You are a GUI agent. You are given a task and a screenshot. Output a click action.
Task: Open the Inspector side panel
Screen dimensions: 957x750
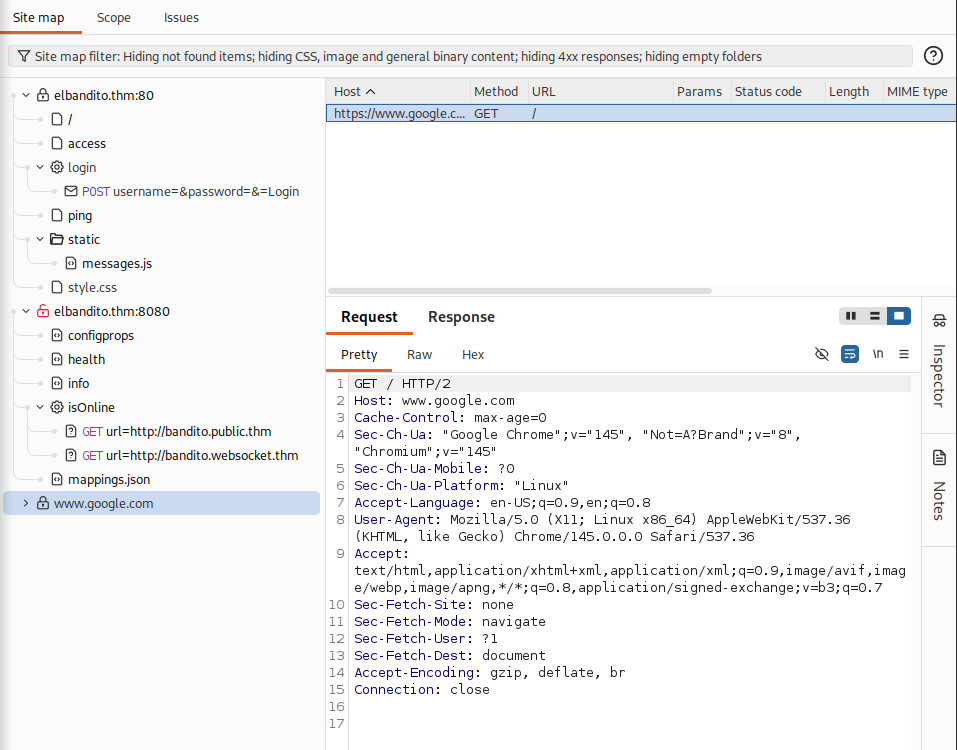[939, 362]
